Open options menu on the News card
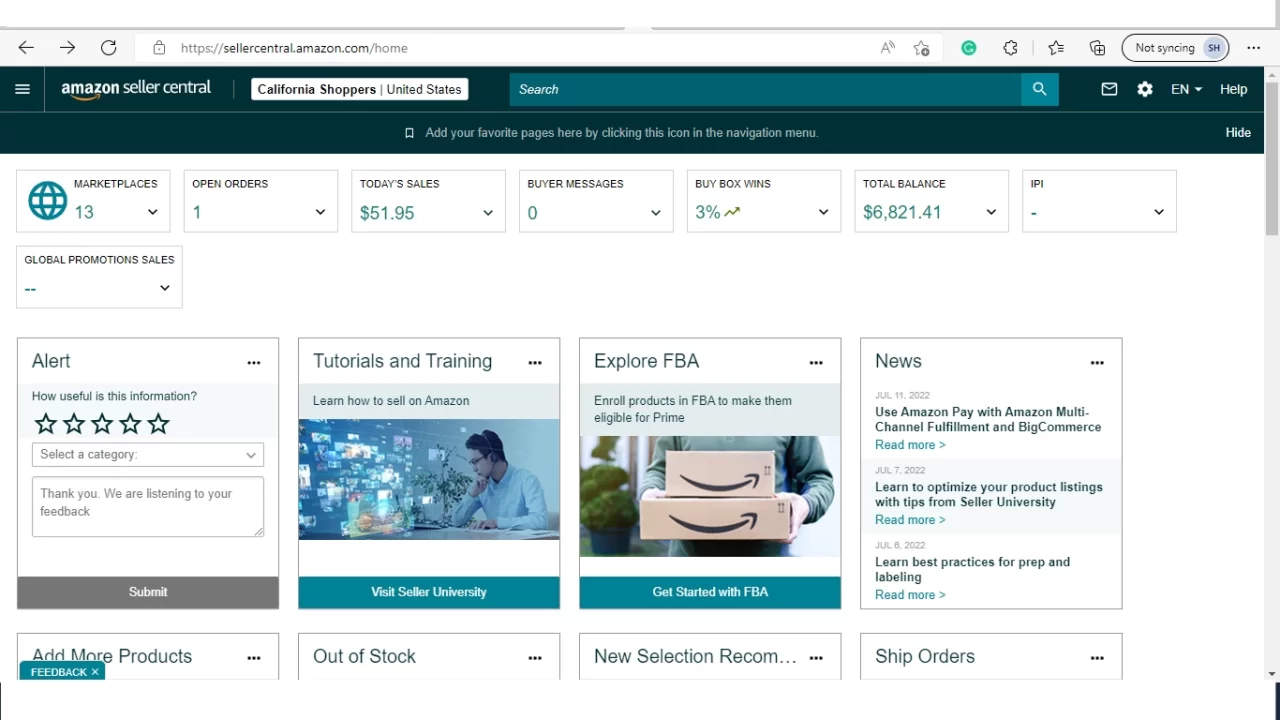 tap(1097, 362)
